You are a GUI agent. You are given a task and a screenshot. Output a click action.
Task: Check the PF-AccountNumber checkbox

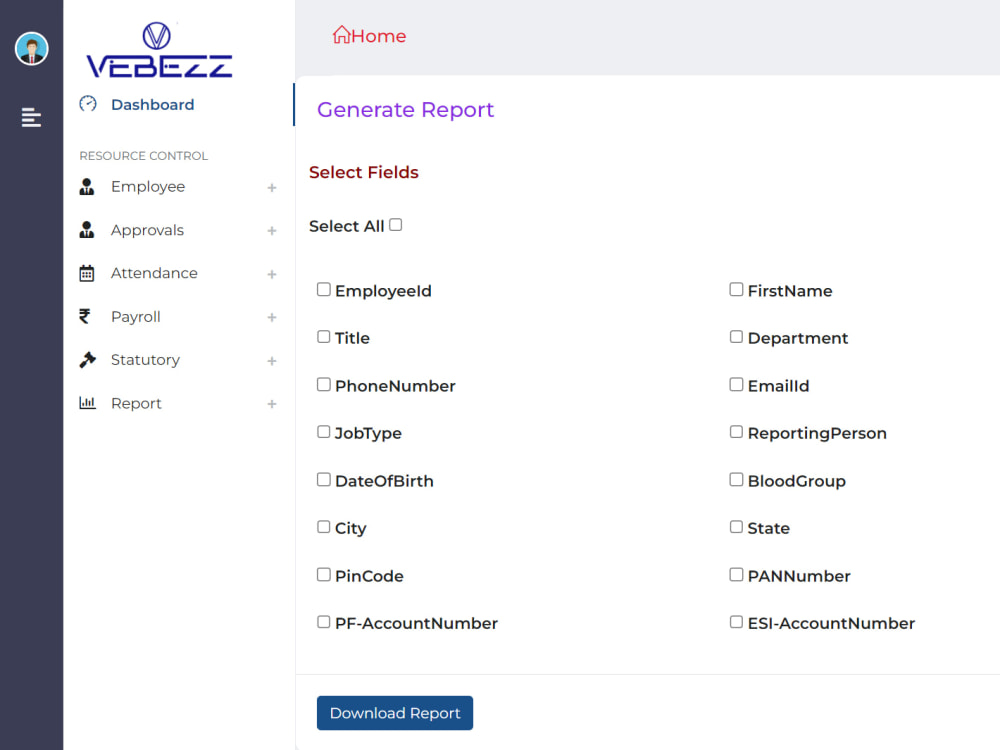(x=323, y=621)
